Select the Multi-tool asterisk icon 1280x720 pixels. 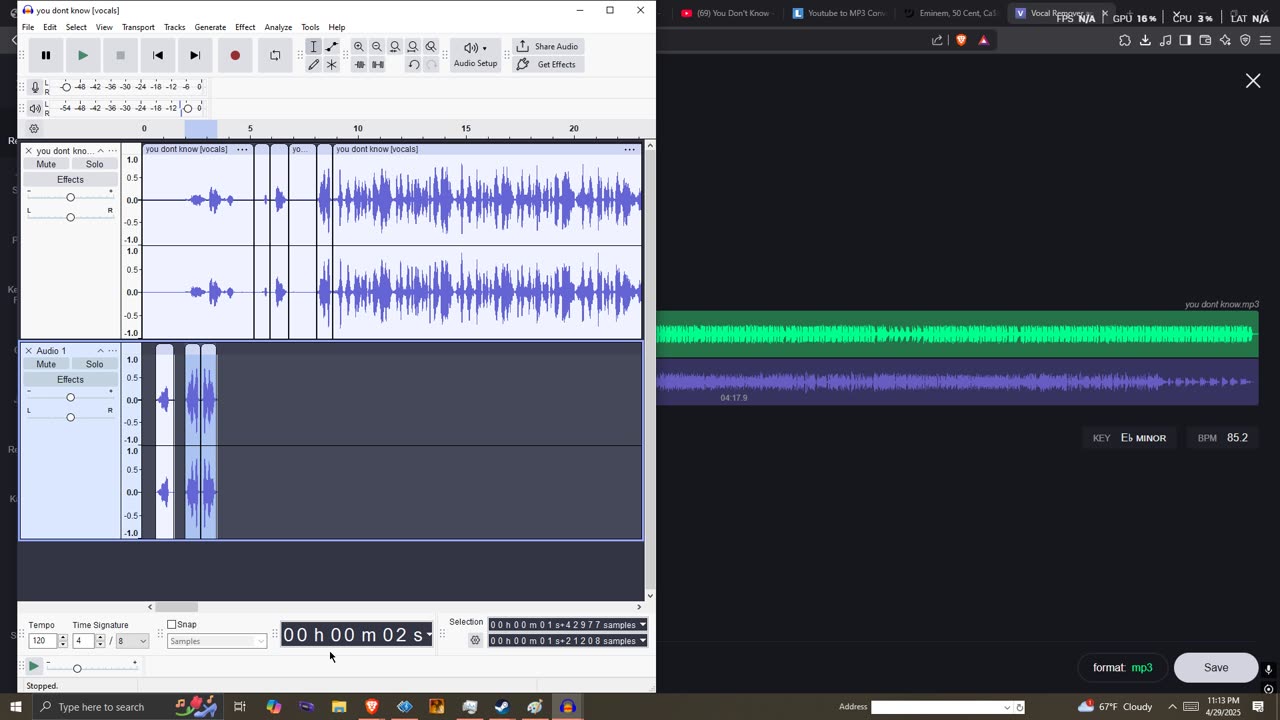click(332, 65)
